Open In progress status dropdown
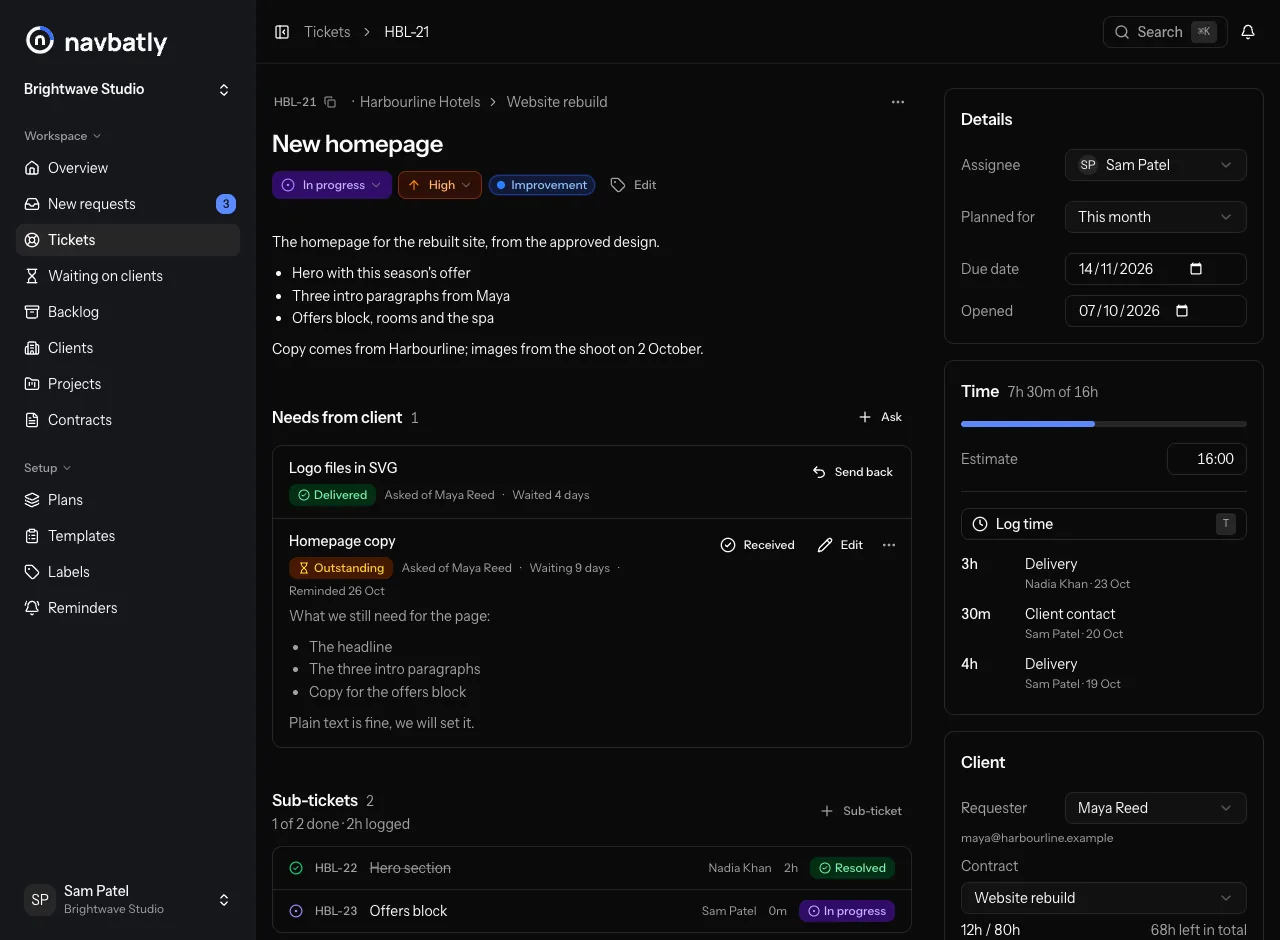The width and height of the screenshot is (1280, 940). (x=331, y=185)
